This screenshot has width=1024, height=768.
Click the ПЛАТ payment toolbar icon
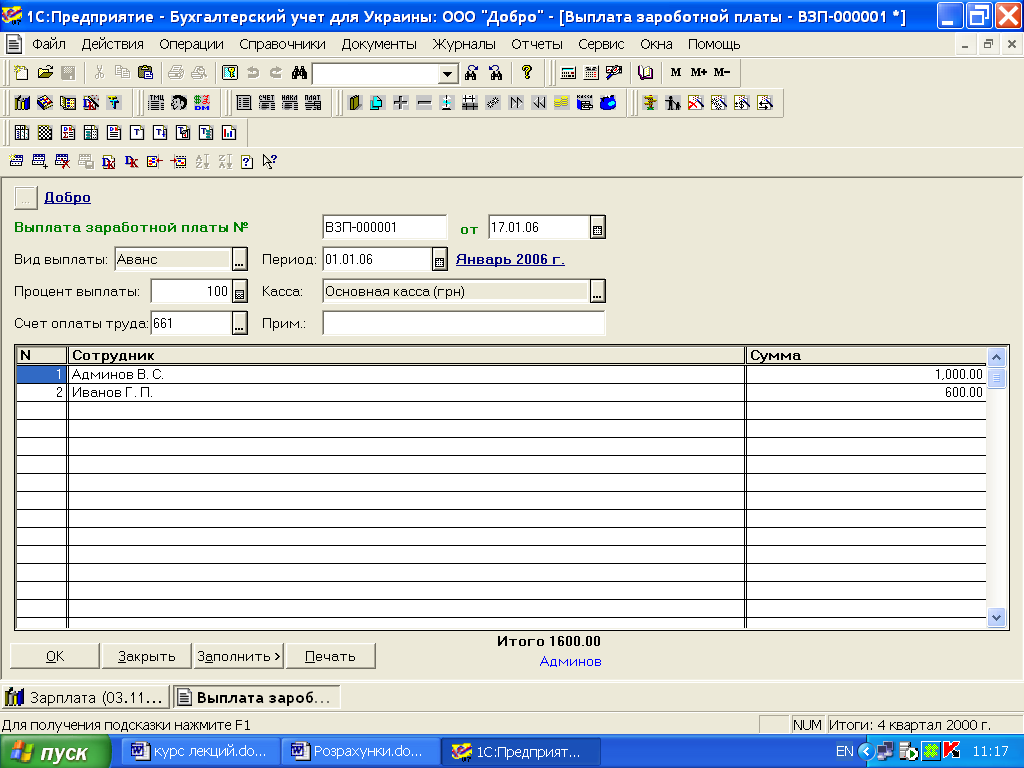tap(313, 103)
